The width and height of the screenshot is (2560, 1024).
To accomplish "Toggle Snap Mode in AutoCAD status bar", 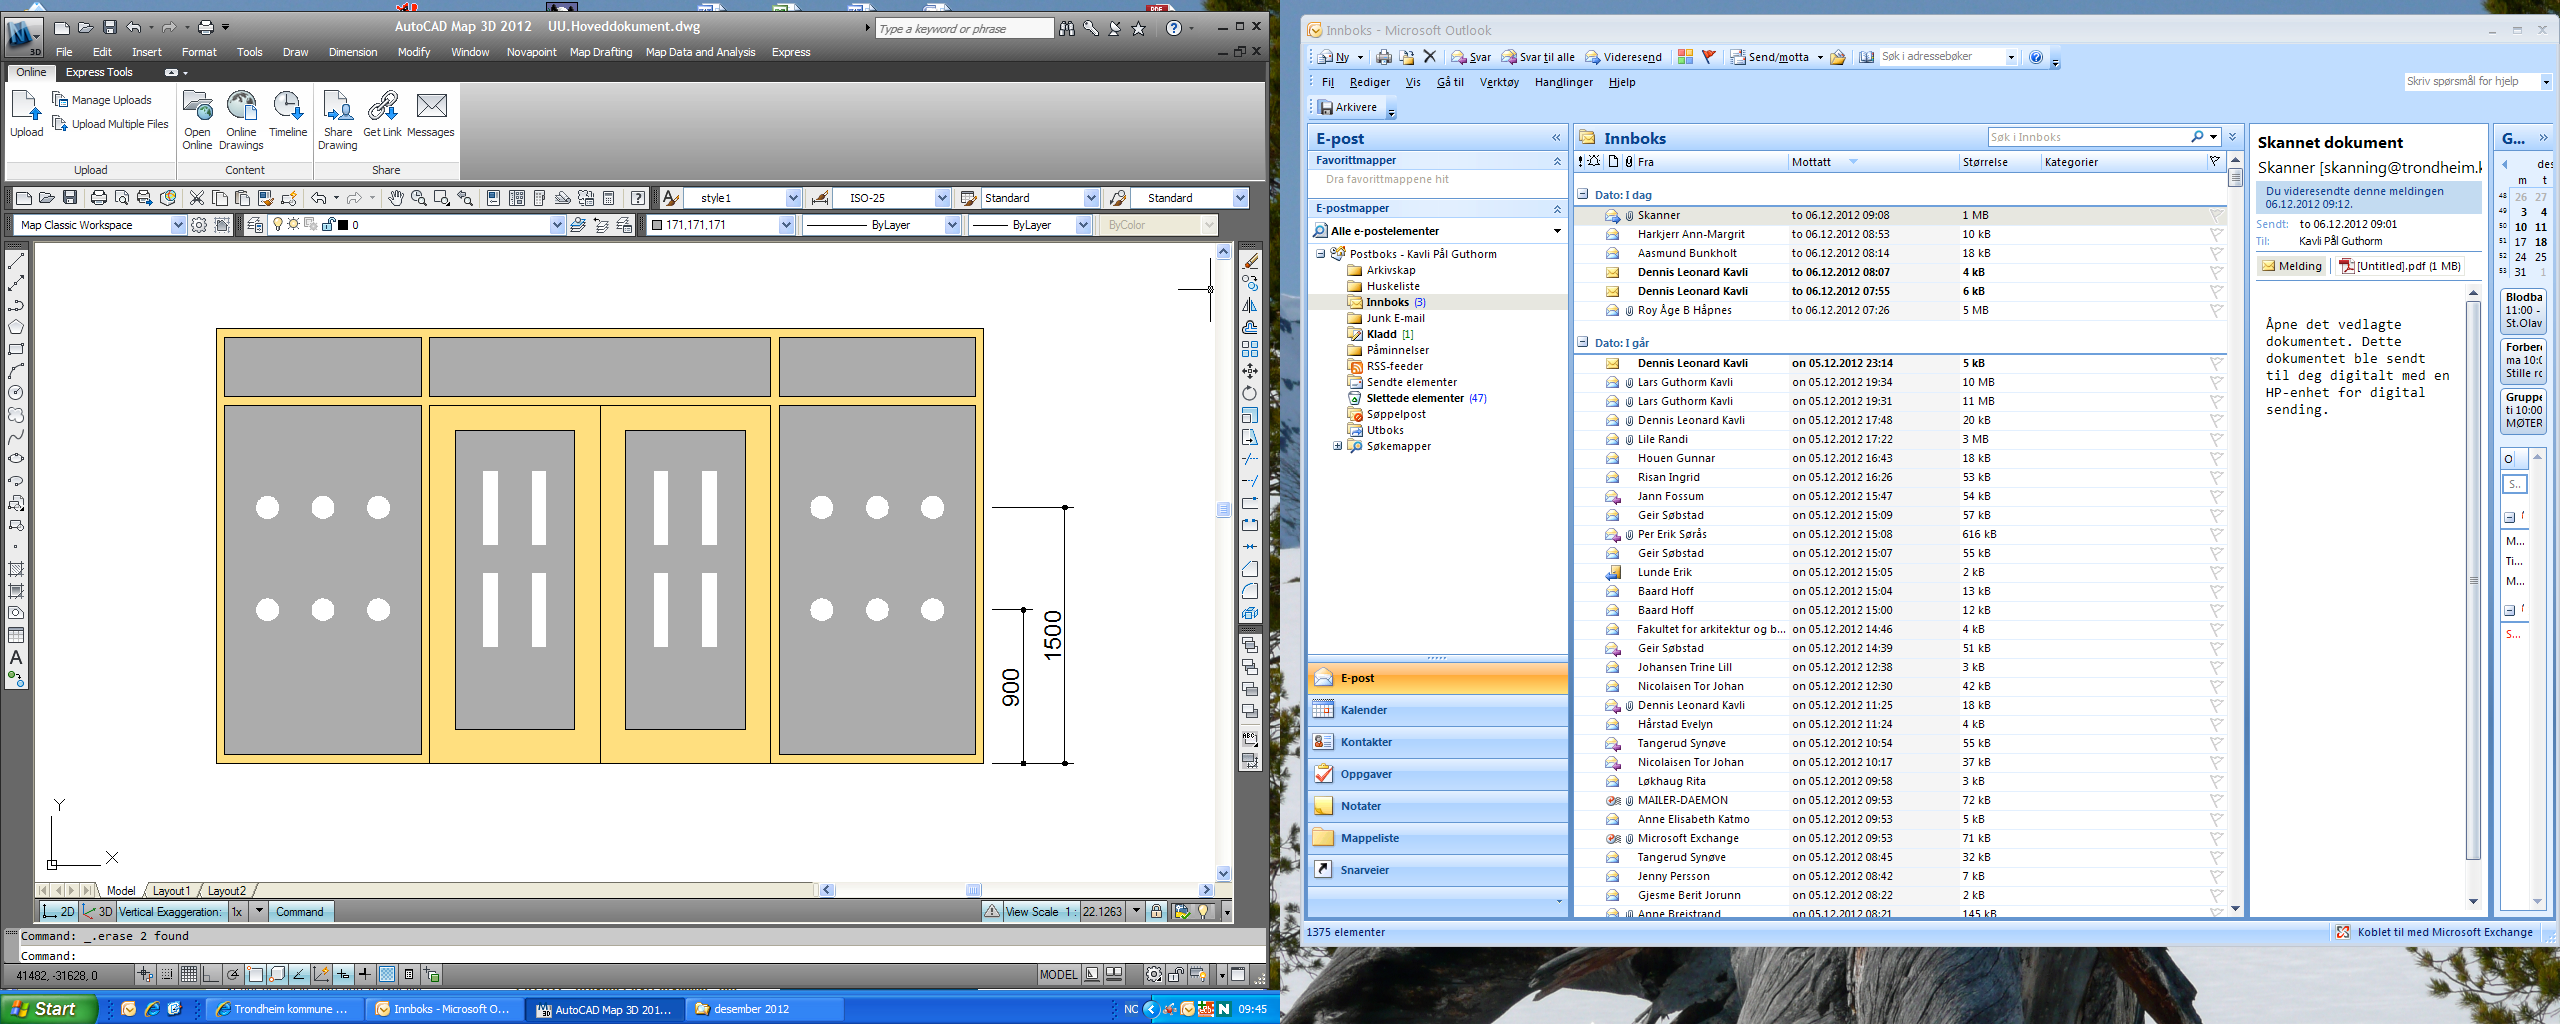I will 167,974.
